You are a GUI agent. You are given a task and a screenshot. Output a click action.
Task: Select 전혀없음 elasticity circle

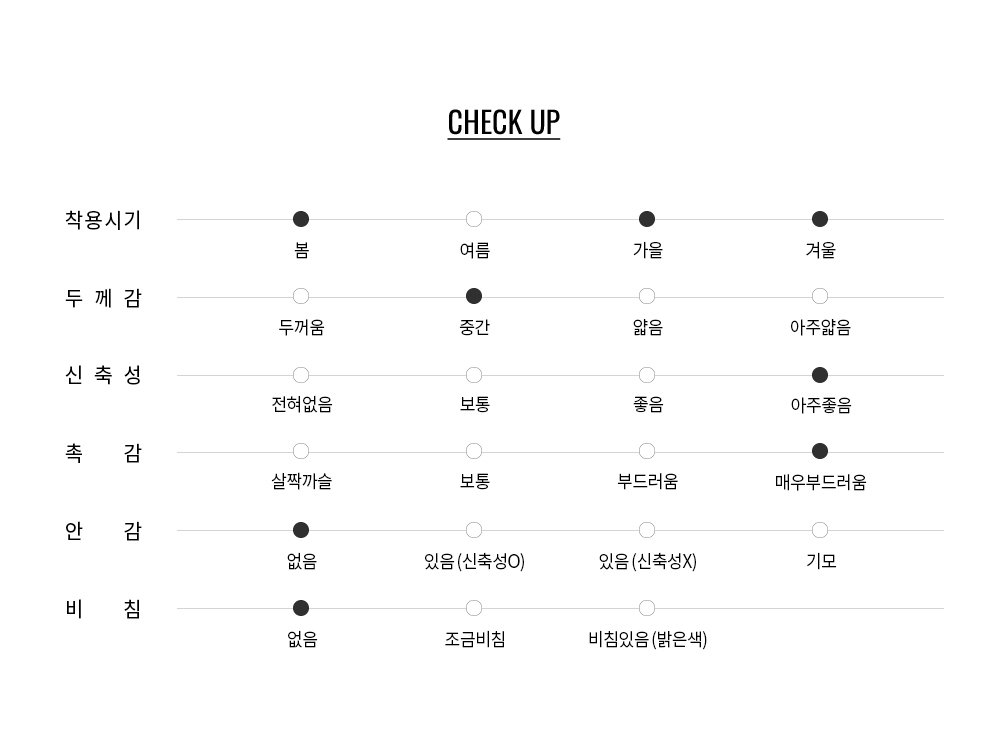301,375
